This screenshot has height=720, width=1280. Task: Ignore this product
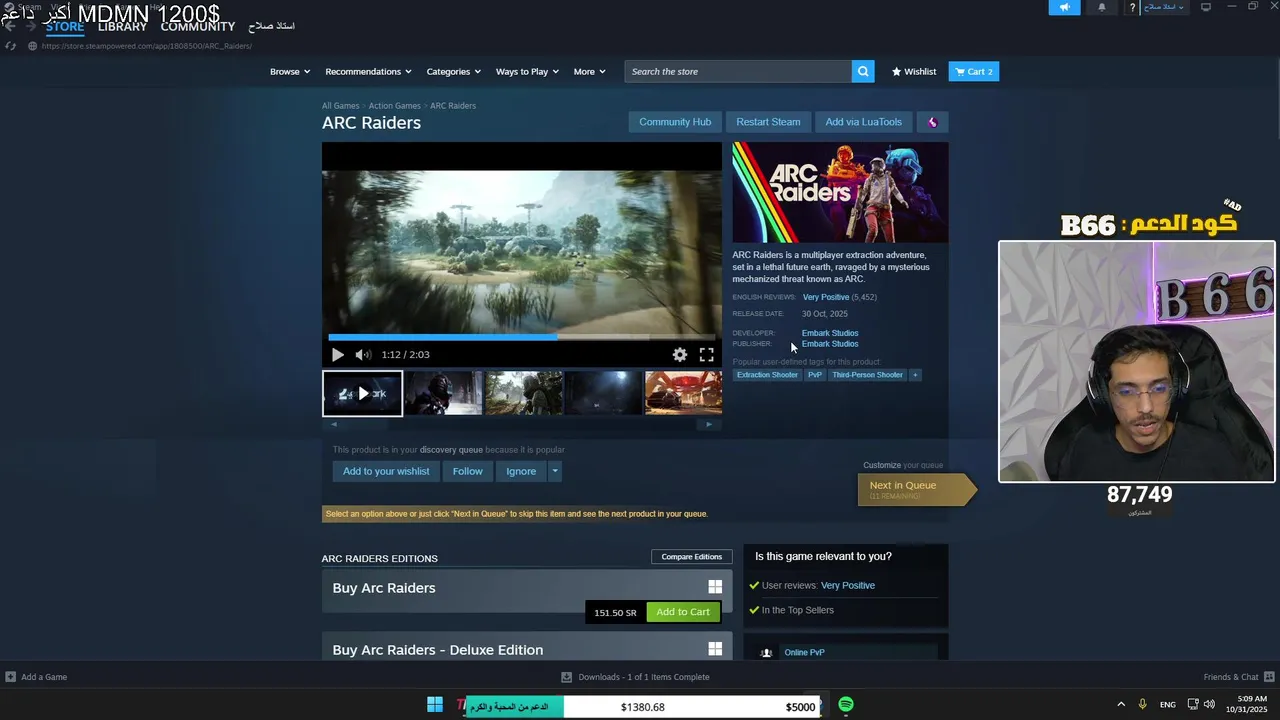point(521,471)
